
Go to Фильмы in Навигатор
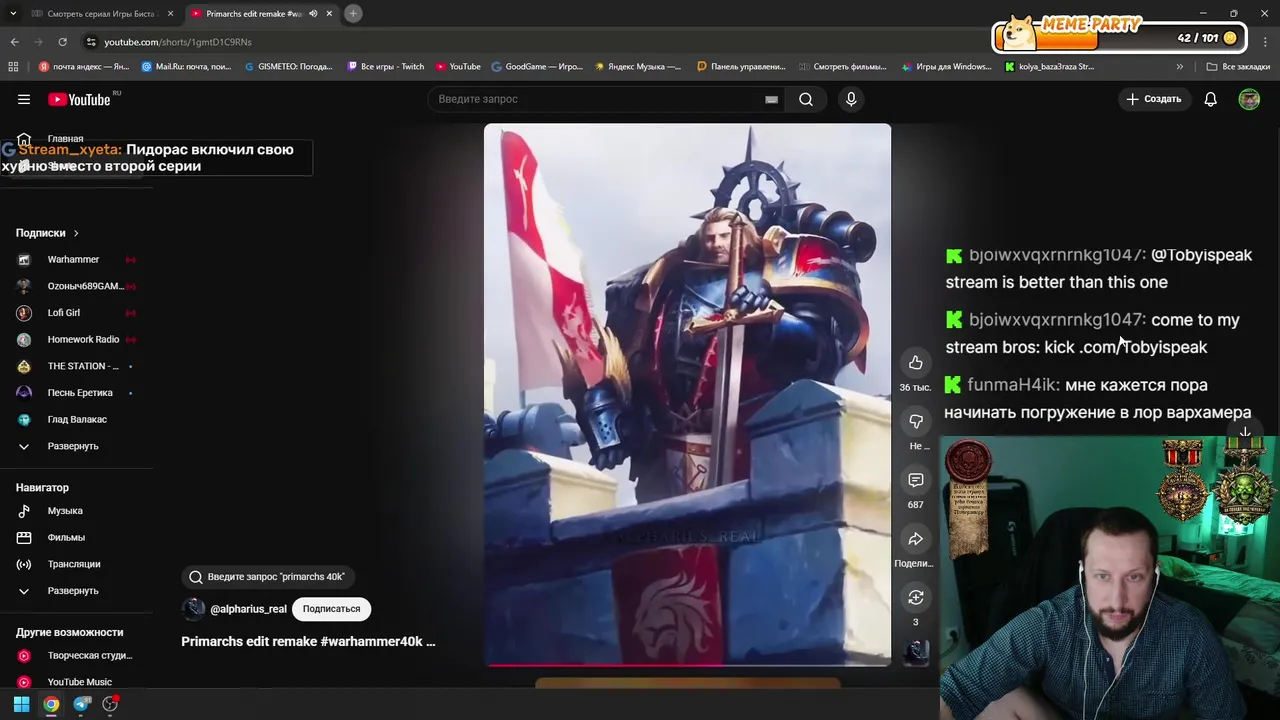point(66,538)
